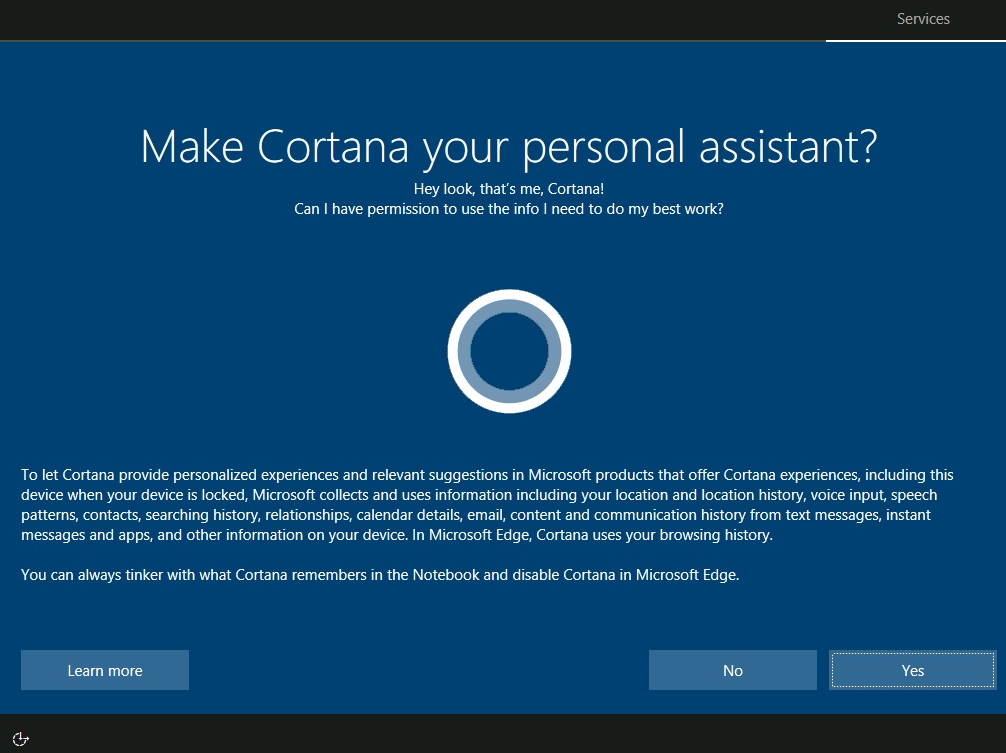Open the Learn more button
1006x753 pixels.
tap(105, 670)
